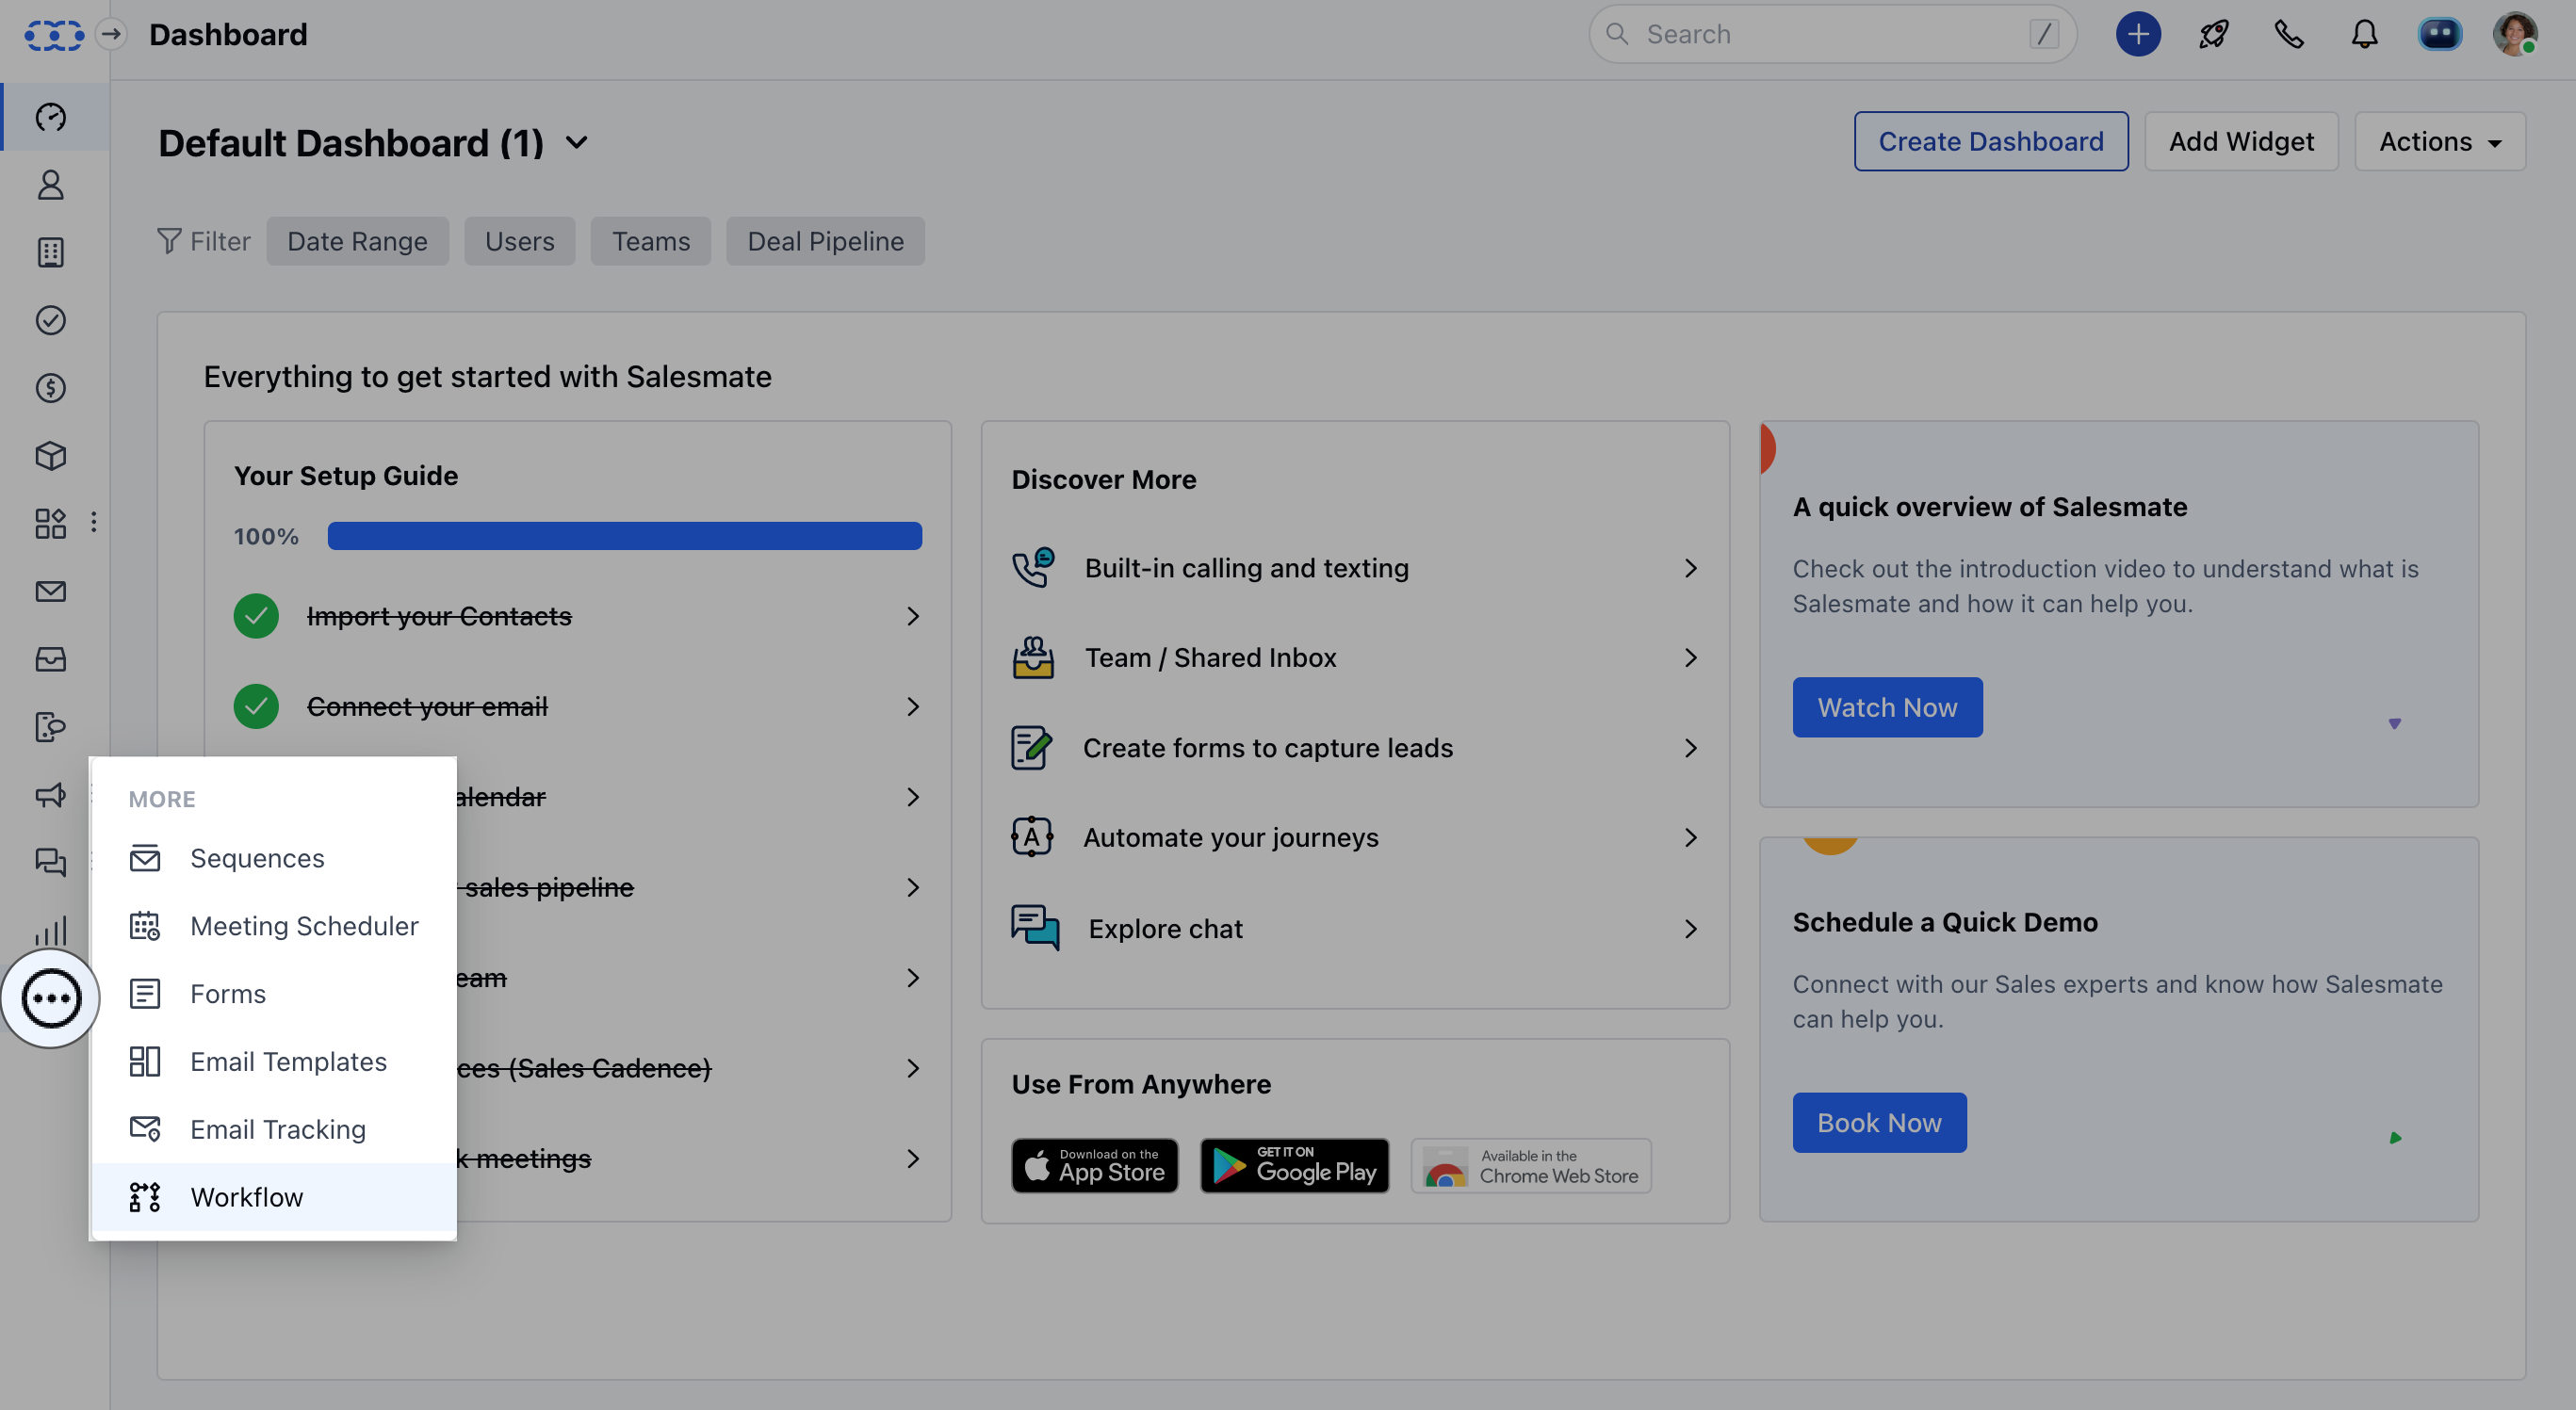This screenshot has width=2576, height=1410.
Task: Open the Companies sidebar icon
Action: point(50,252)
